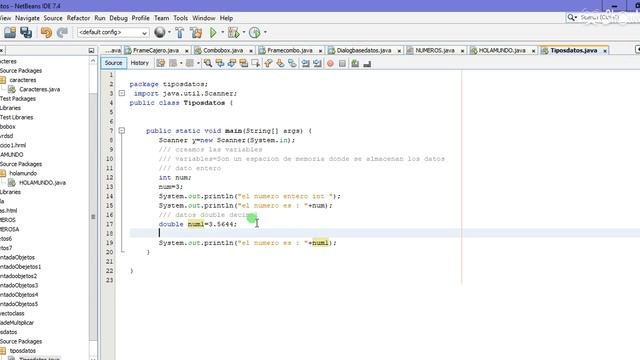Viewport: 640px width, 360px height.
Task: Close the Tiposdatos.java tab
Action: point(605,51)
